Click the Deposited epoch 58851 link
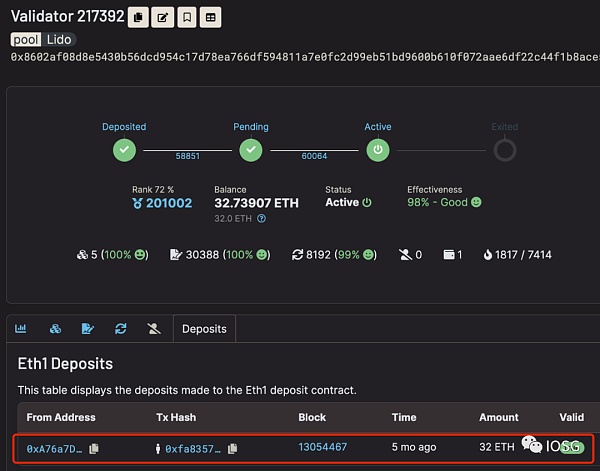Screen dimensions: 600x471 click(187, 157)
